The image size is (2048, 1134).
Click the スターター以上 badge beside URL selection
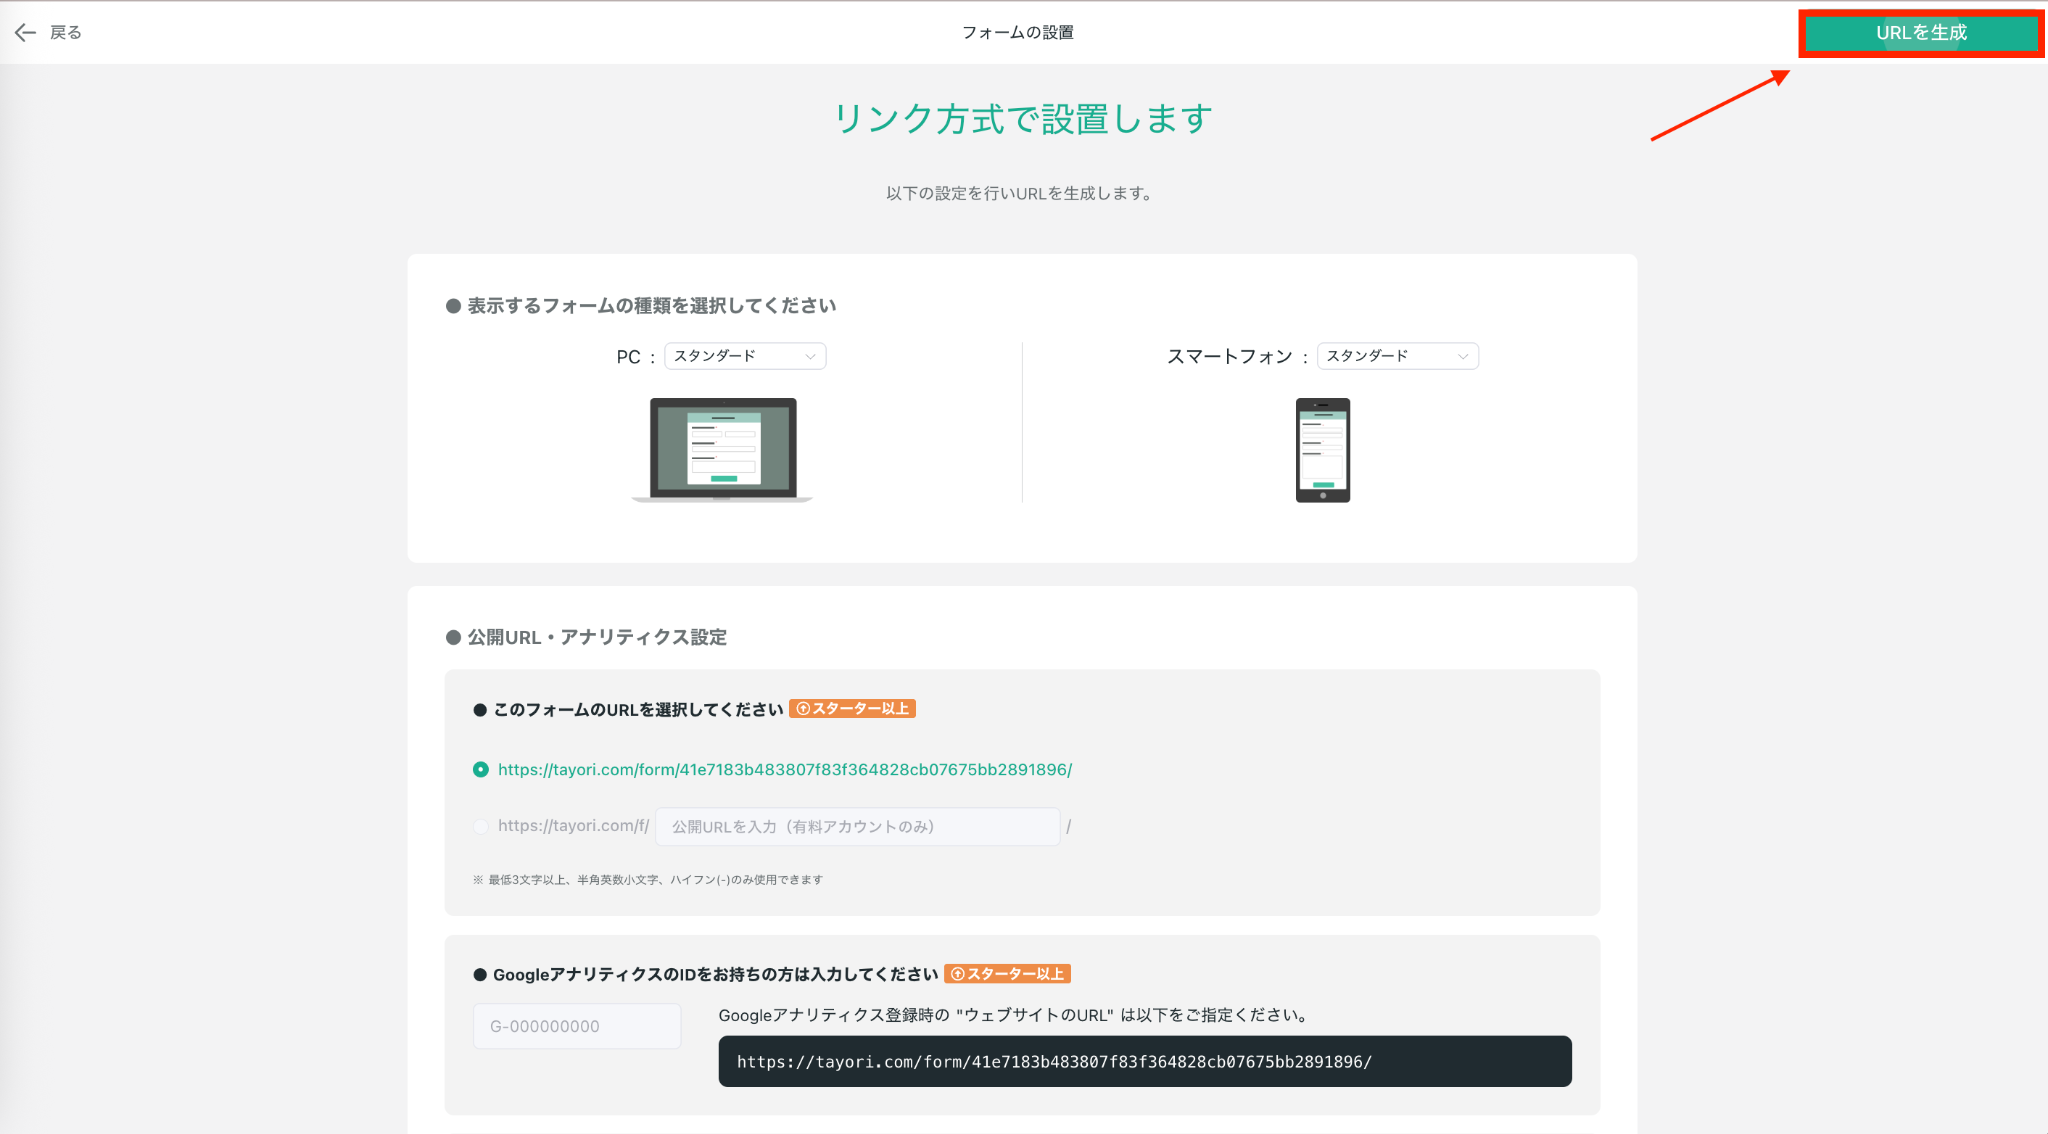(853, 709)
